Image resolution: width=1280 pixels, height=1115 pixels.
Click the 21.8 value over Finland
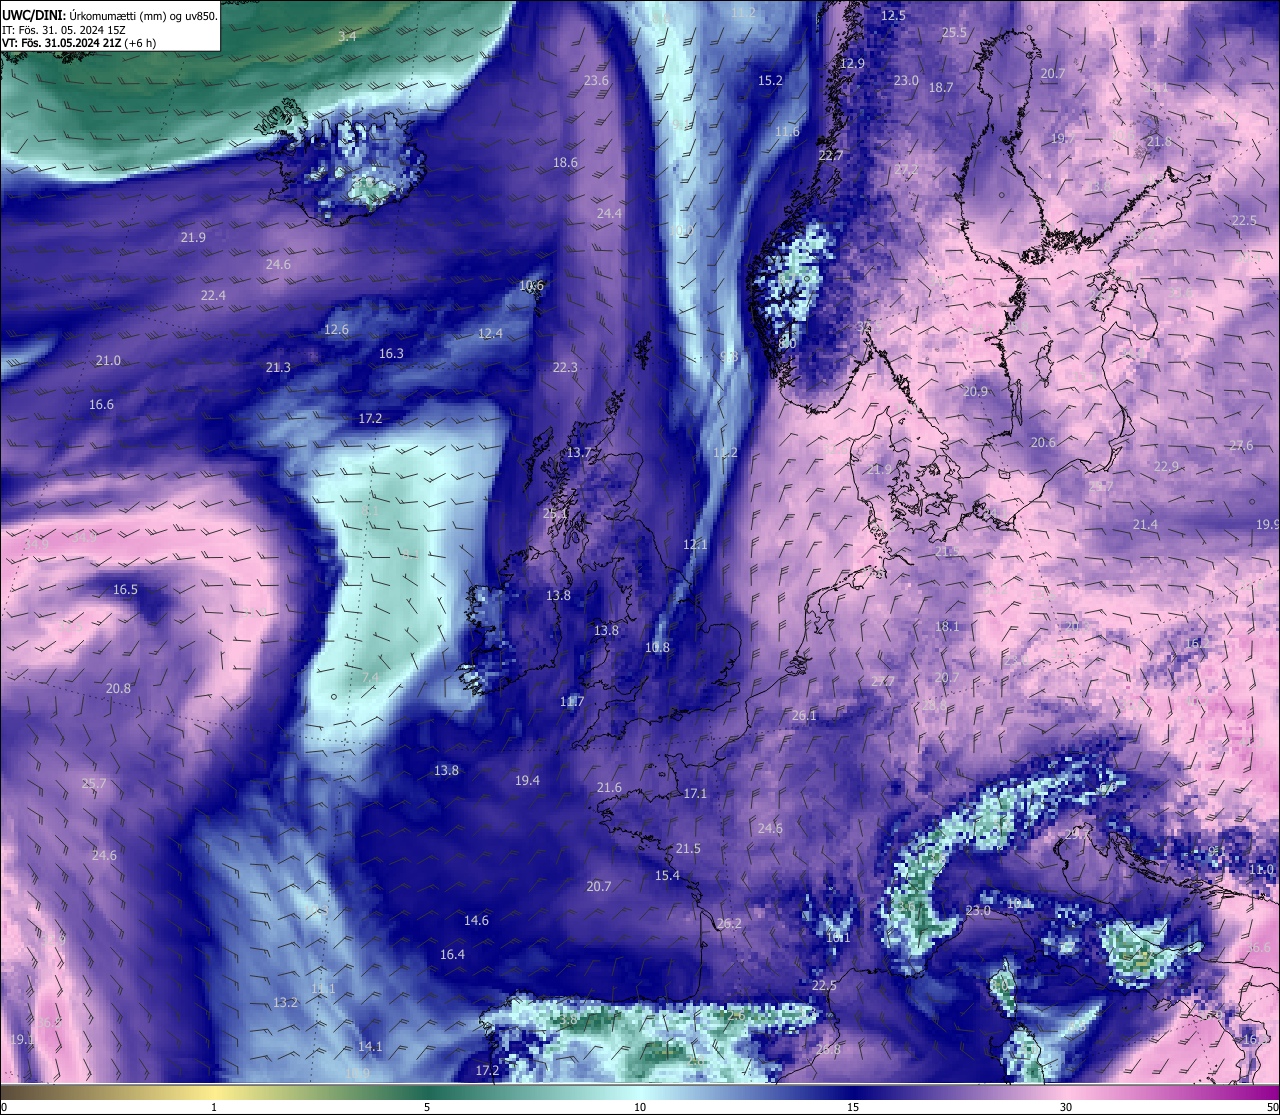tap(1158, 142)
